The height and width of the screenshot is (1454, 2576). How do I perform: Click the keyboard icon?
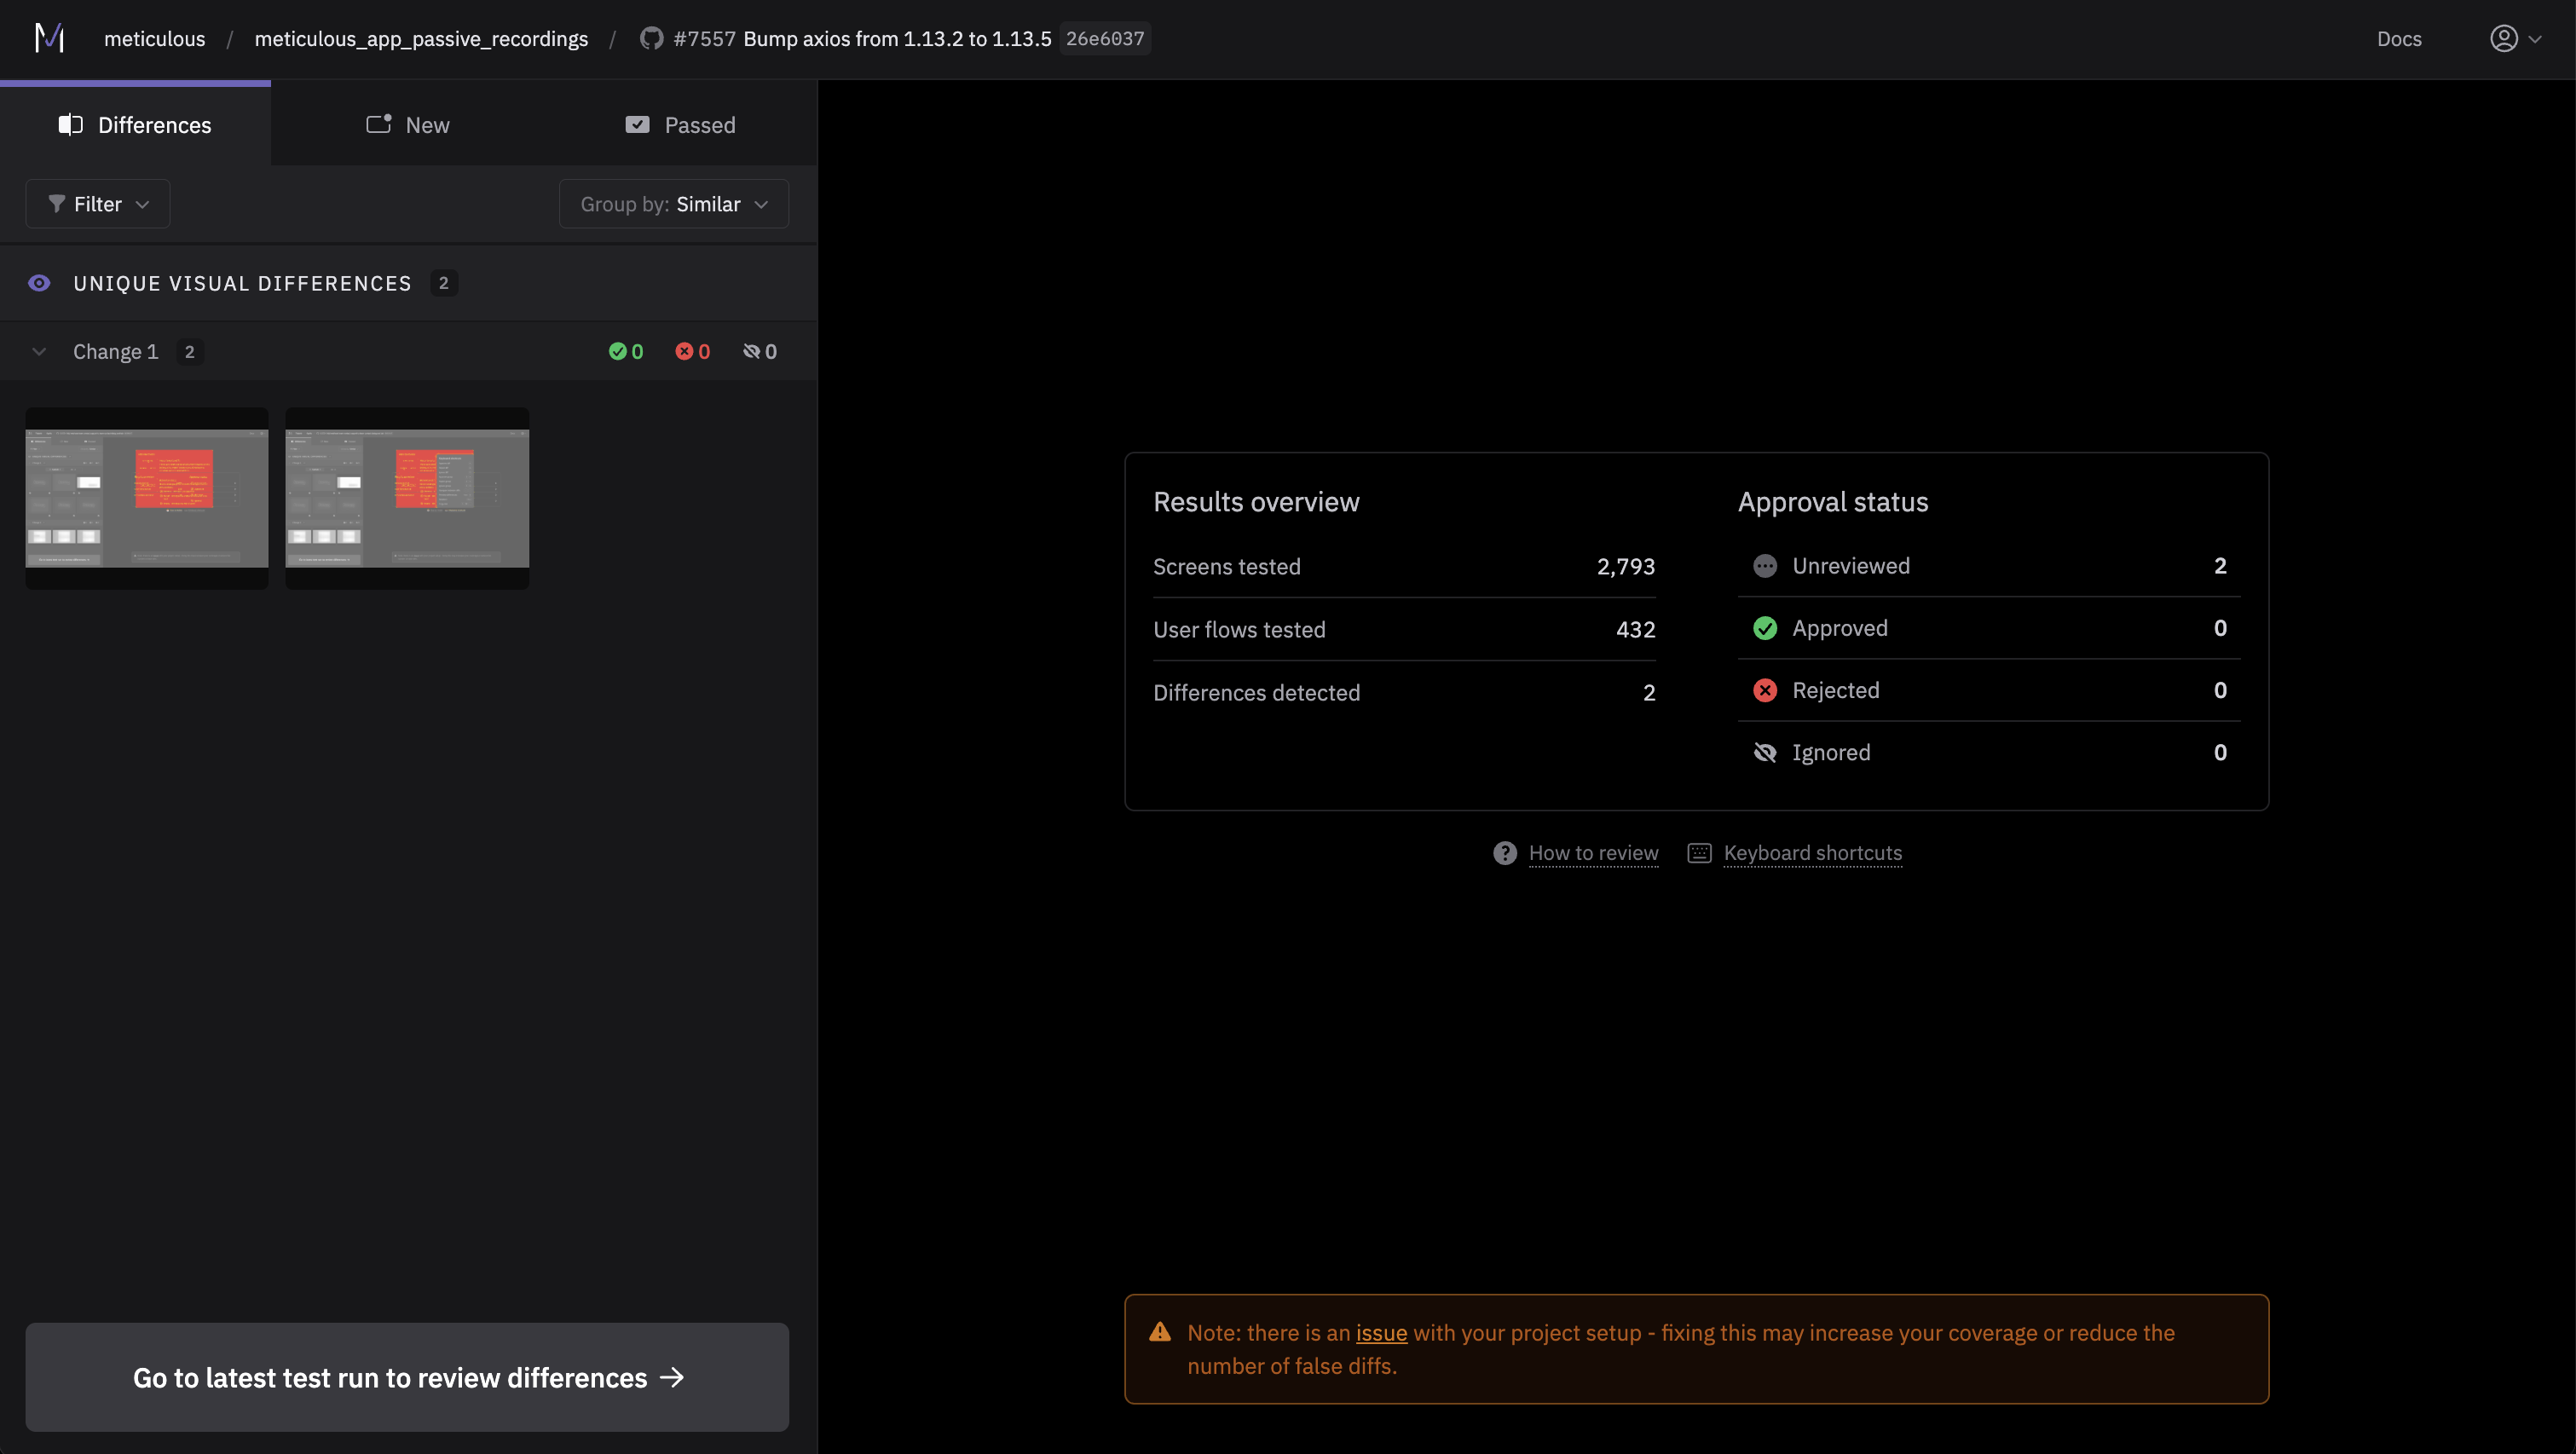click(x=1699, y=853)
